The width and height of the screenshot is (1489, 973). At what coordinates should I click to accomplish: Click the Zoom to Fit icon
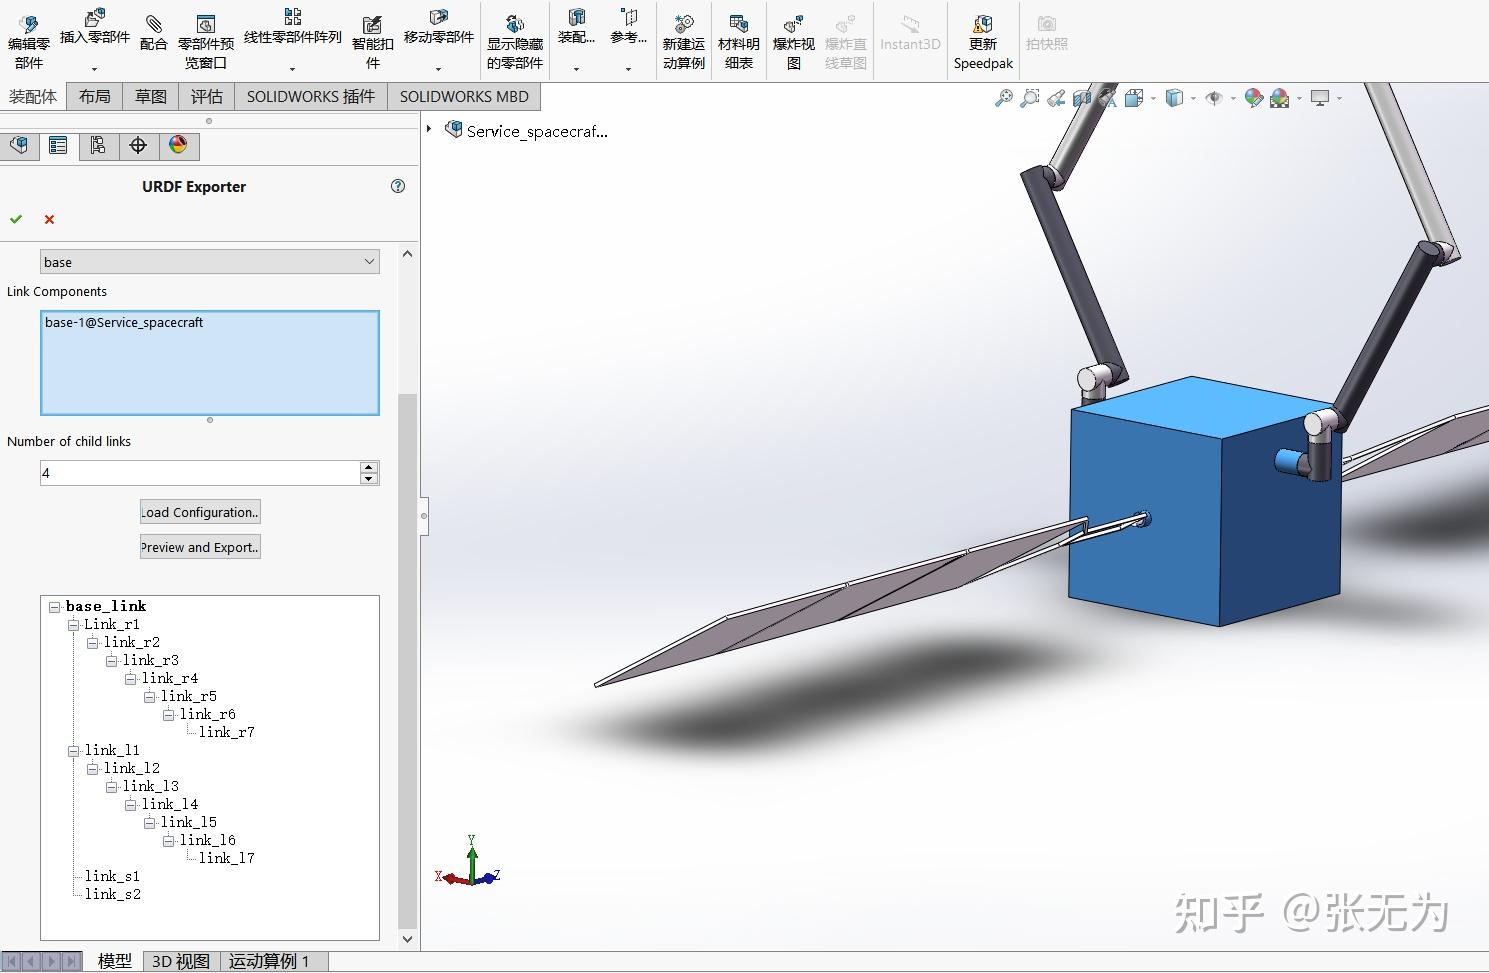[x=1003, y=97]
